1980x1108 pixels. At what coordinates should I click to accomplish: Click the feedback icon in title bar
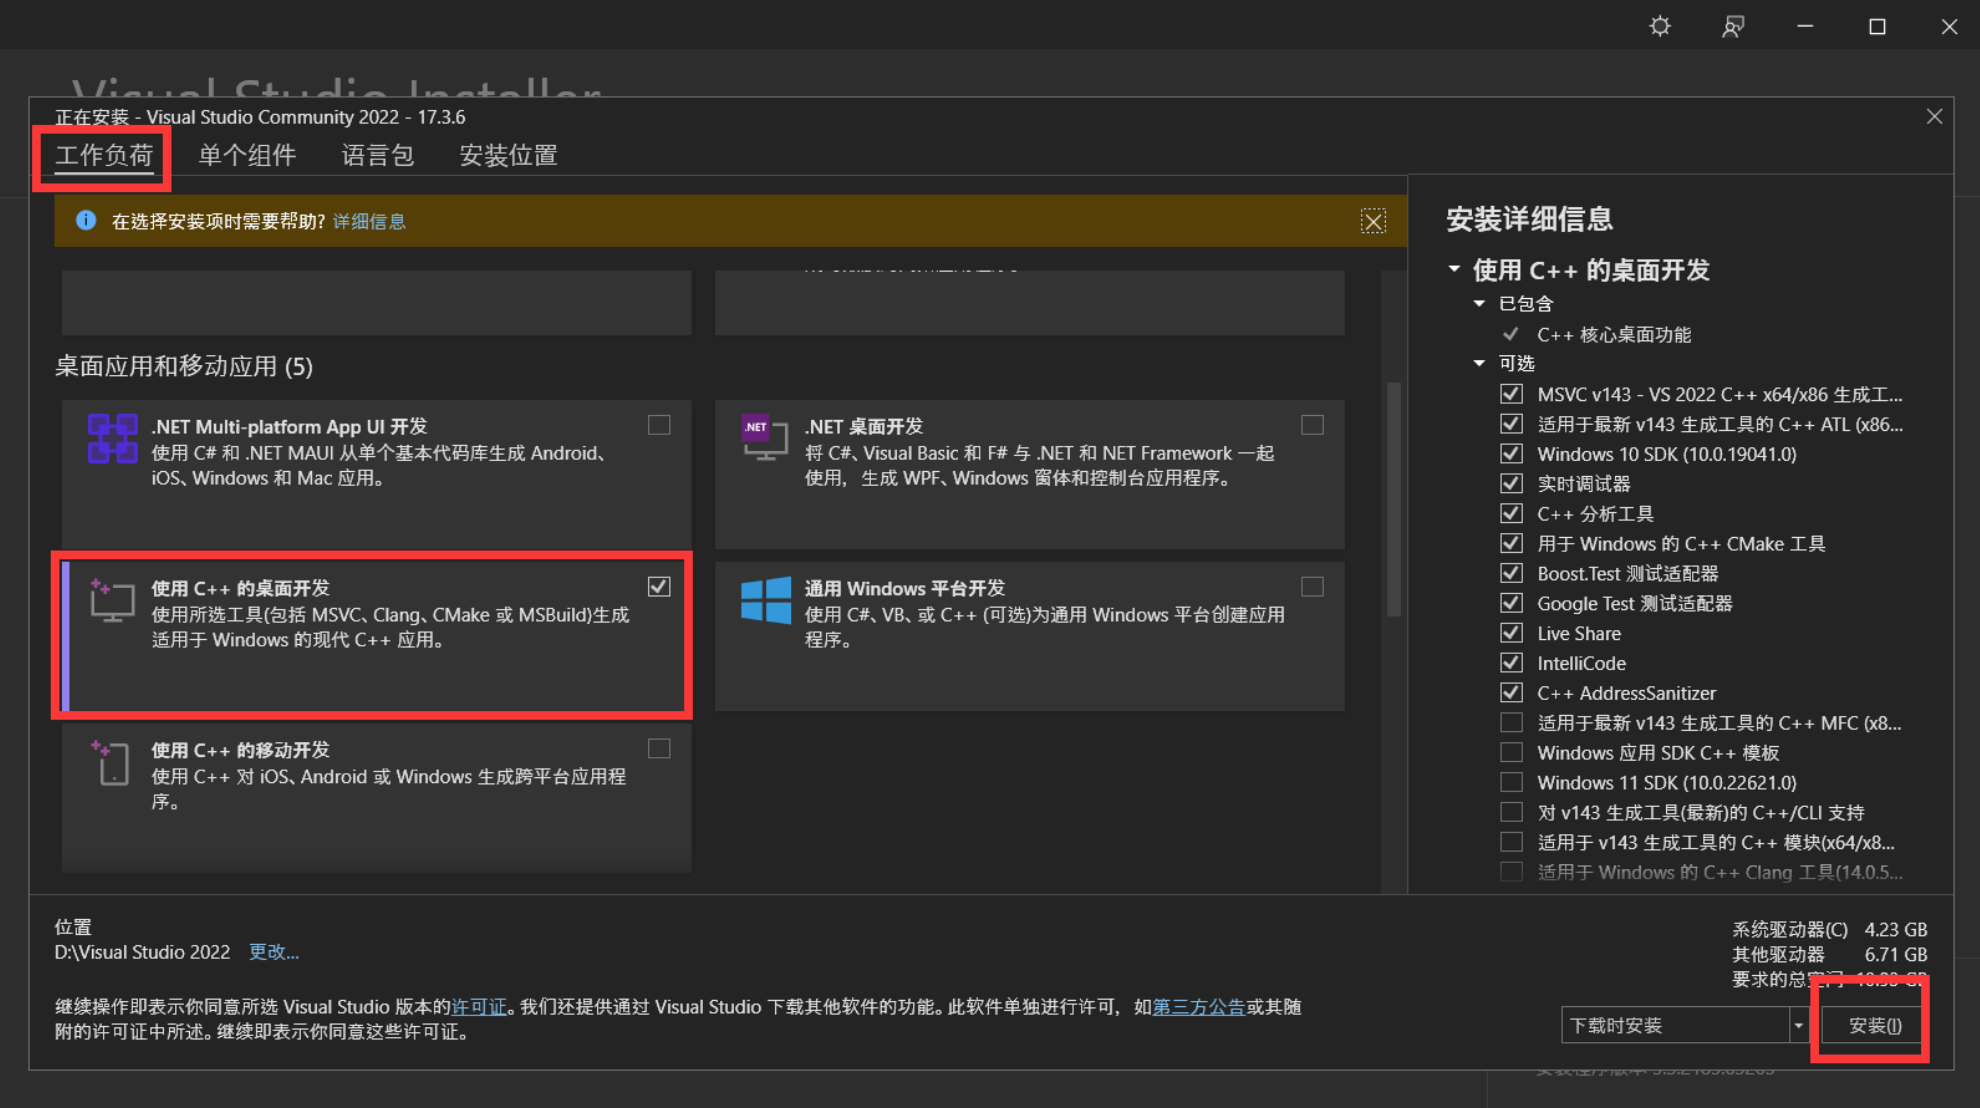pos(1733,26)
